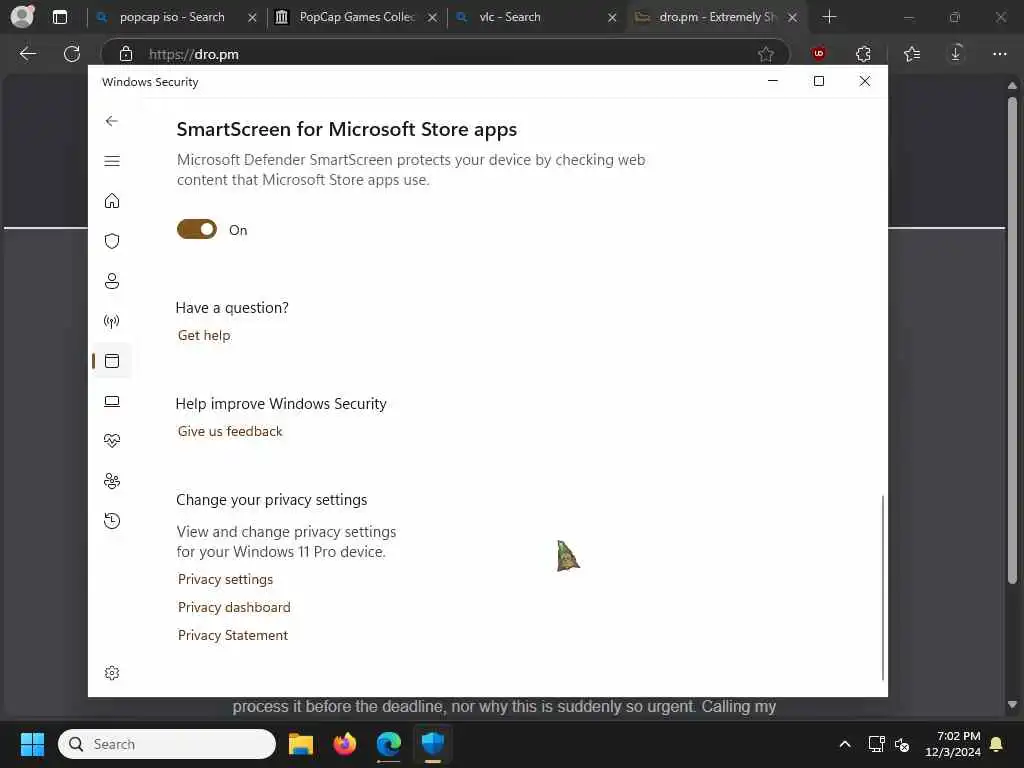Open Microsoft Edge taskbar icon
1024x768 pixels.
pos(389,744)
